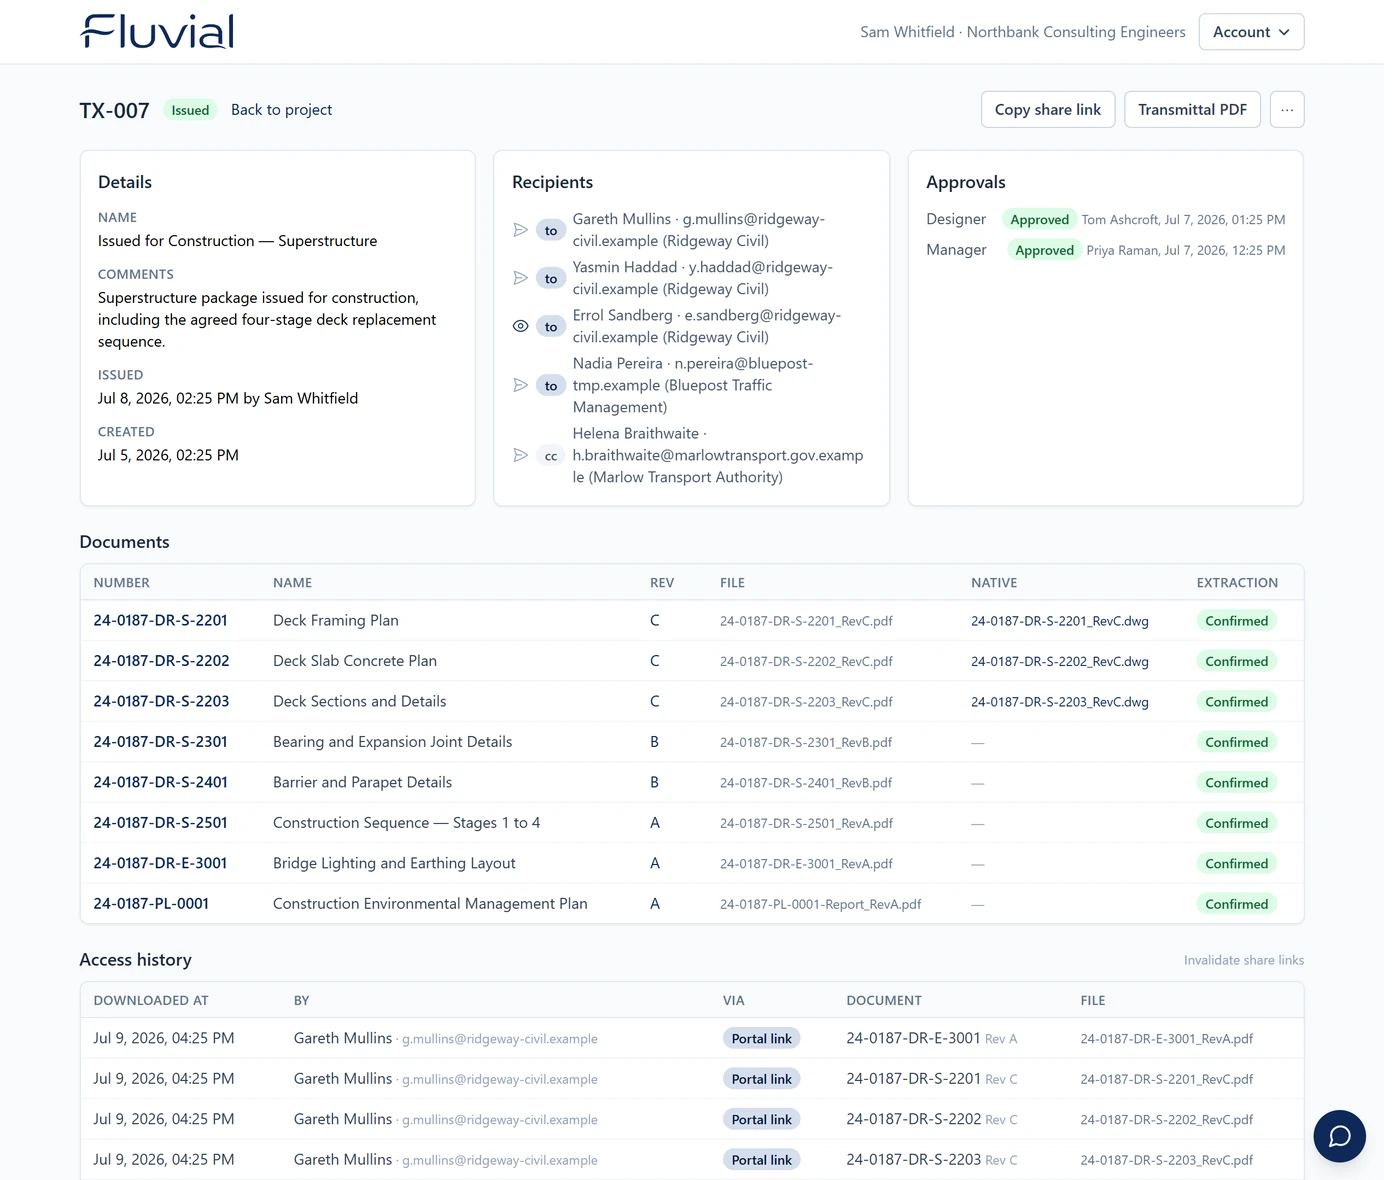The width and height of the screenshot is (1400, 1180).
Task: Select the Construction Sequence — Stages 1 to 4 name
Action: coord(406,823)
